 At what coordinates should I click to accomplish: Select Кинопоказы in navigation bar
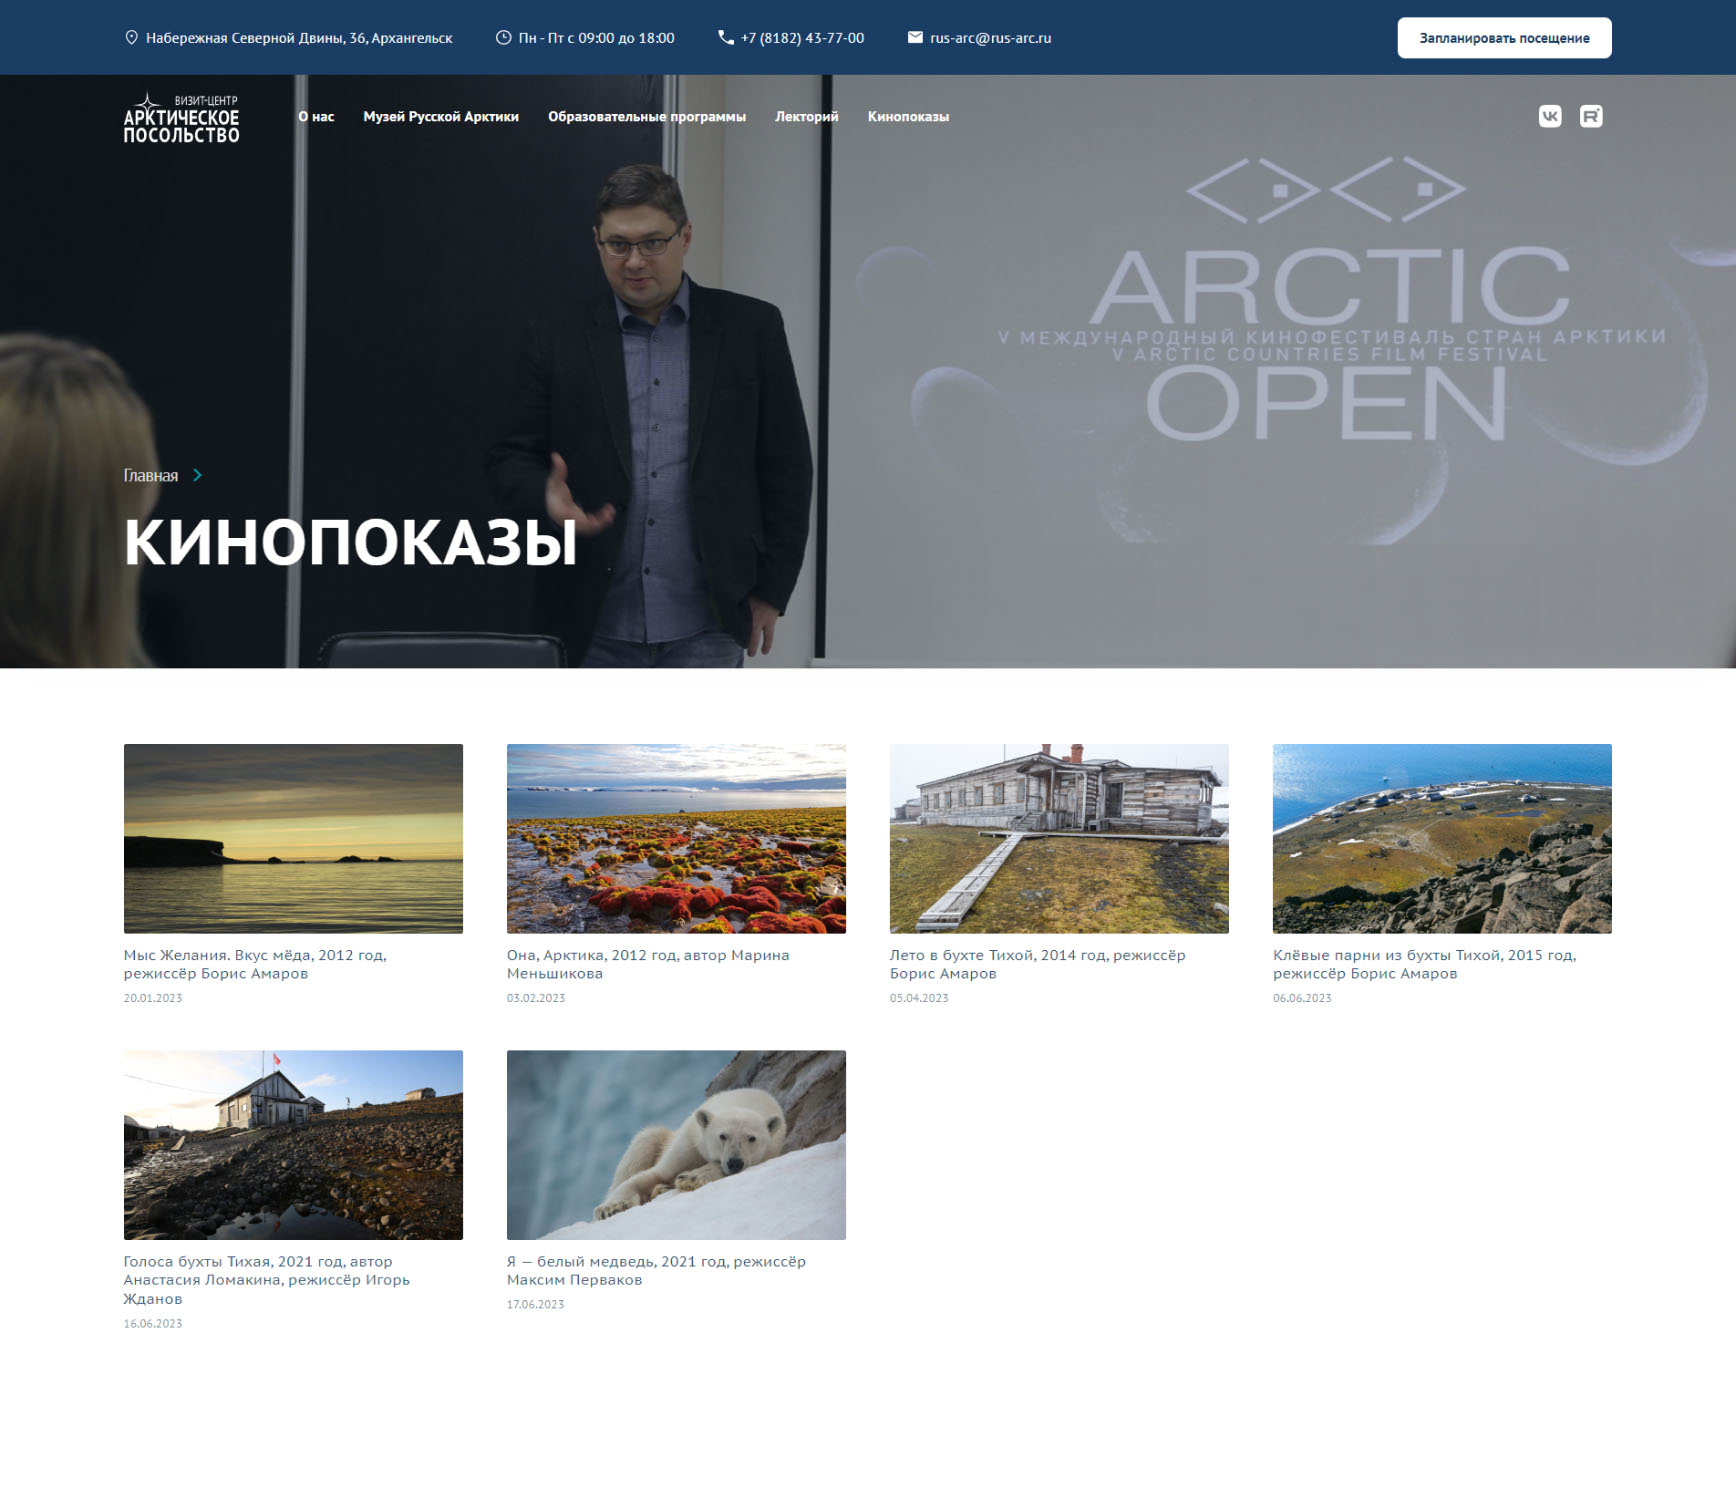[x=908, y=117]
